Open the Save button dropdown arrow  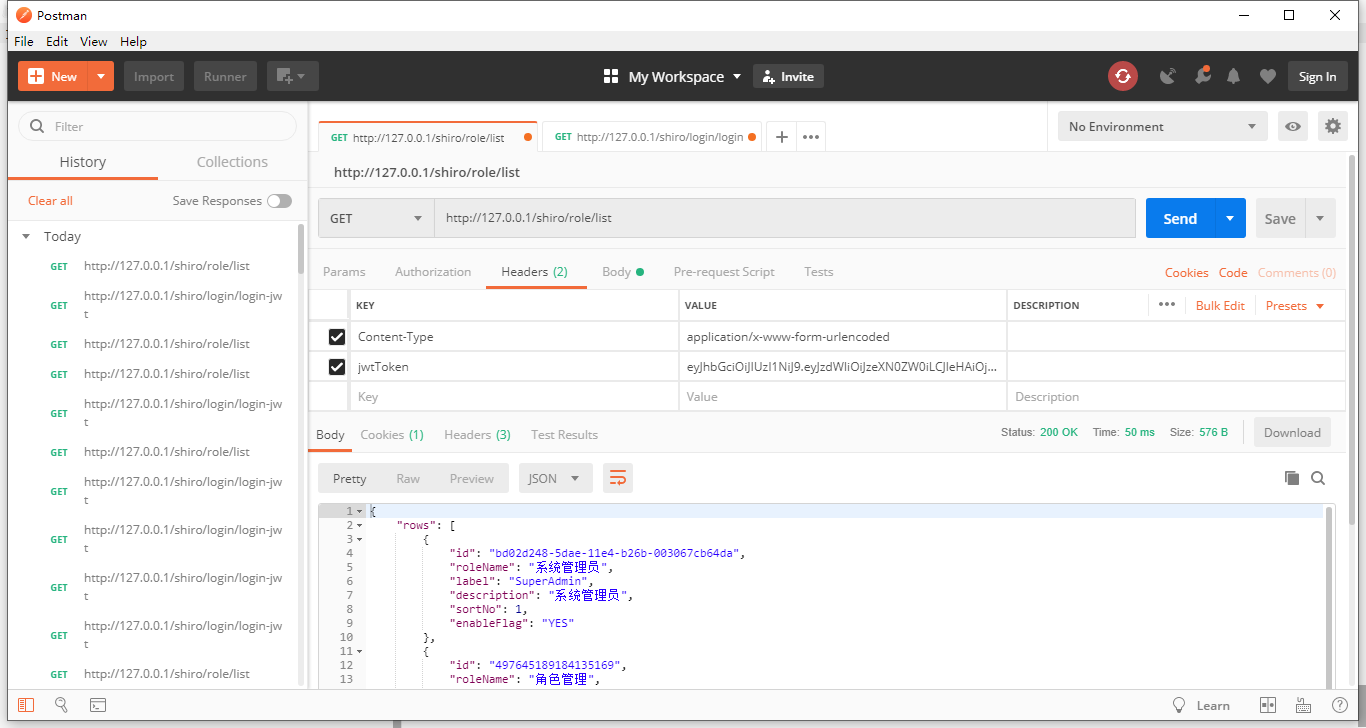click(1319, 218)
